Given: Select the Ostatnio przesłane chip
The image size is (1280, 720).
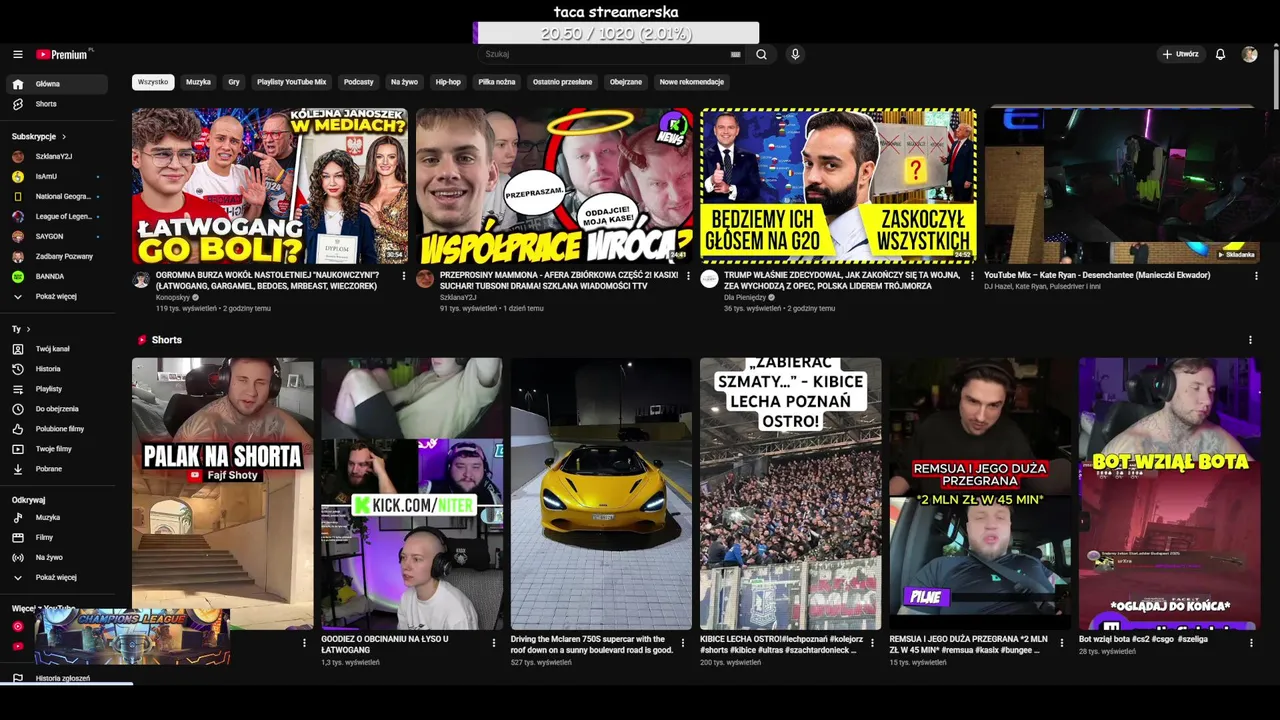Looking at the screenshot, I should pyautogui.click(x=562, y=82).
